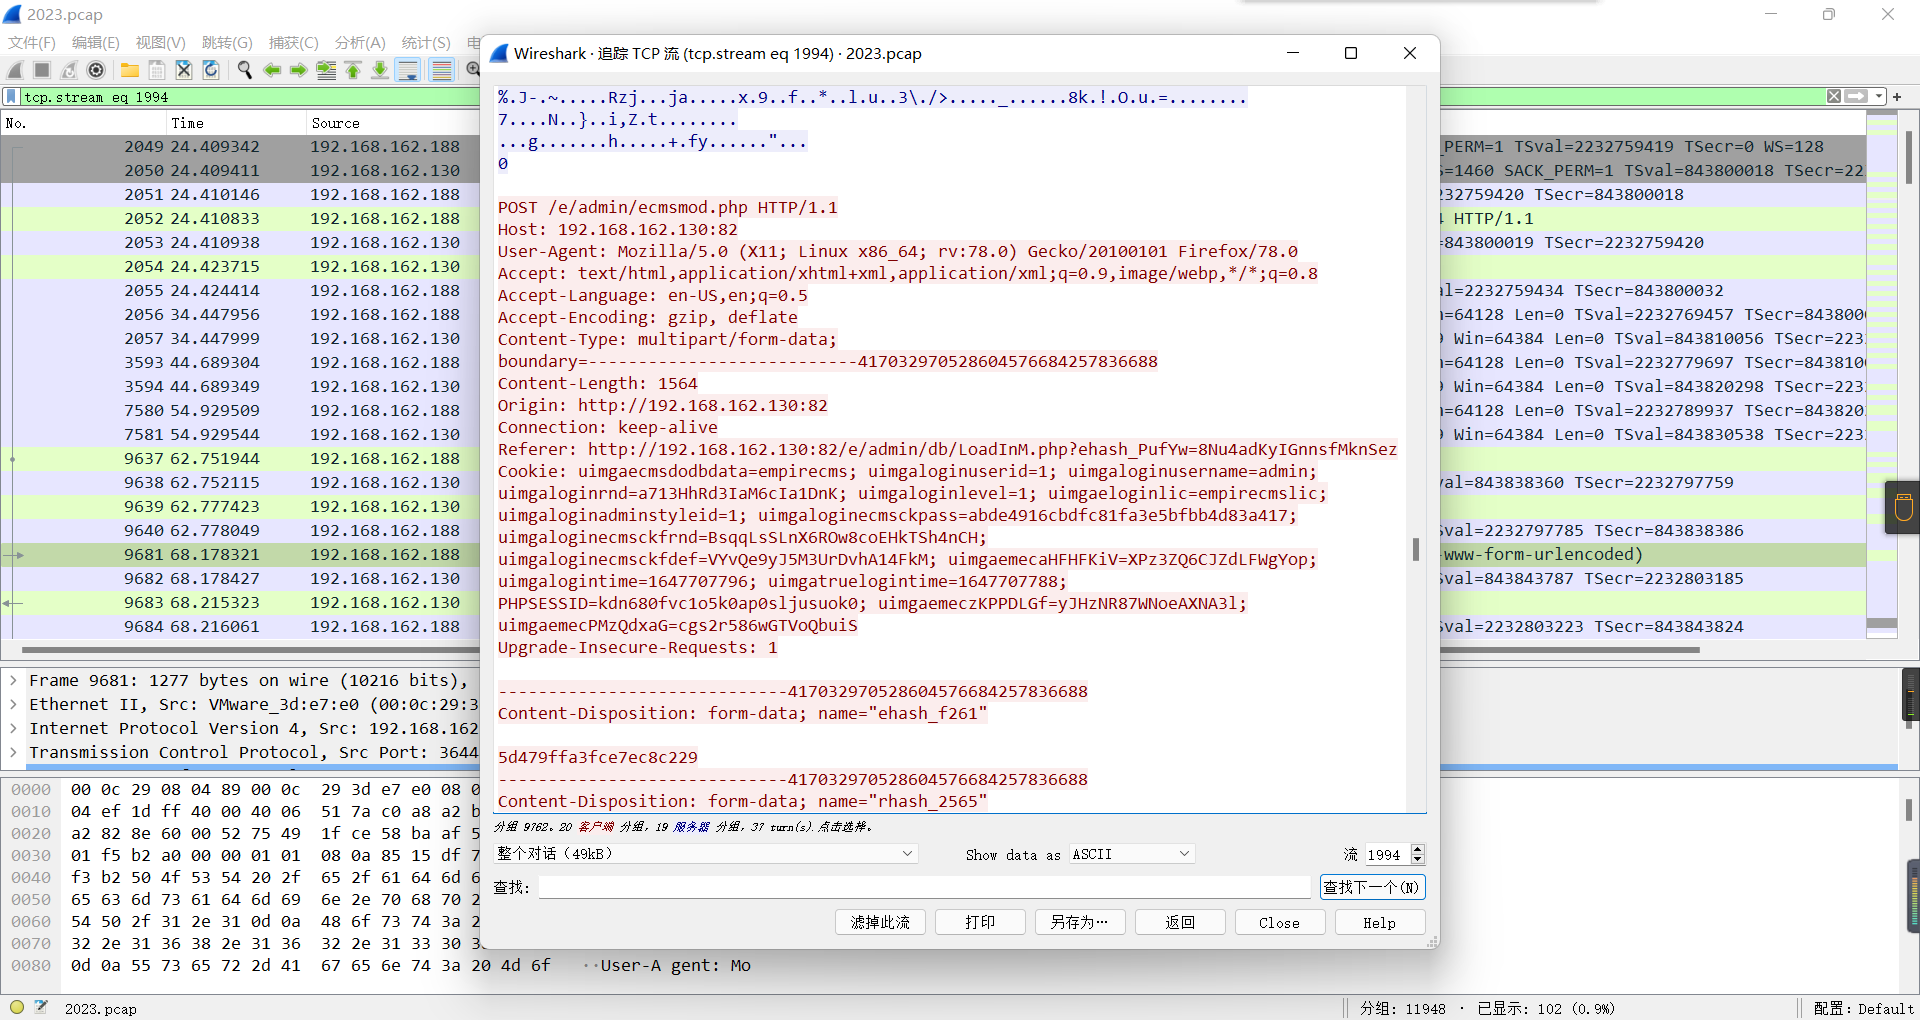Screen dimensions: 1920x1020
Task: Open the 文件(F) menu
Action: (32, 42)
